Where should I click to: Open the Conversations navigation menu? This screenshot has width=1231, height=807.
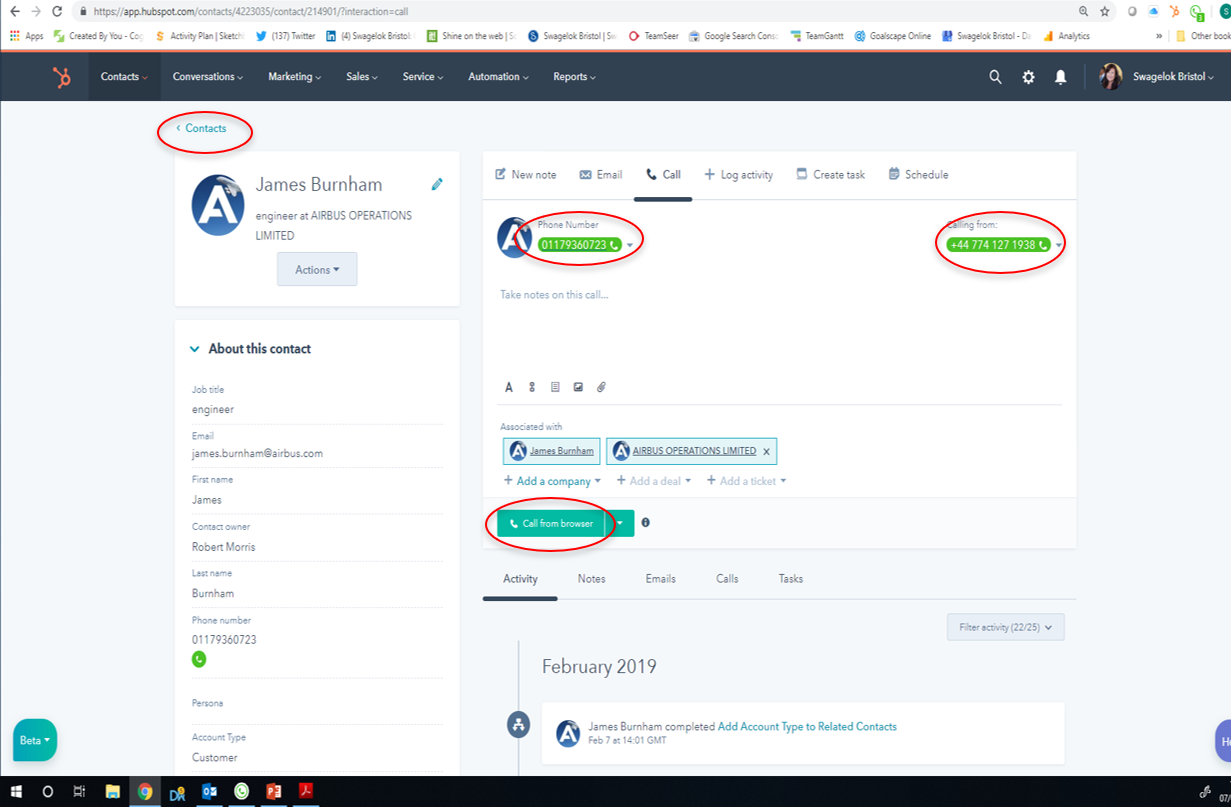pos(208,77)
